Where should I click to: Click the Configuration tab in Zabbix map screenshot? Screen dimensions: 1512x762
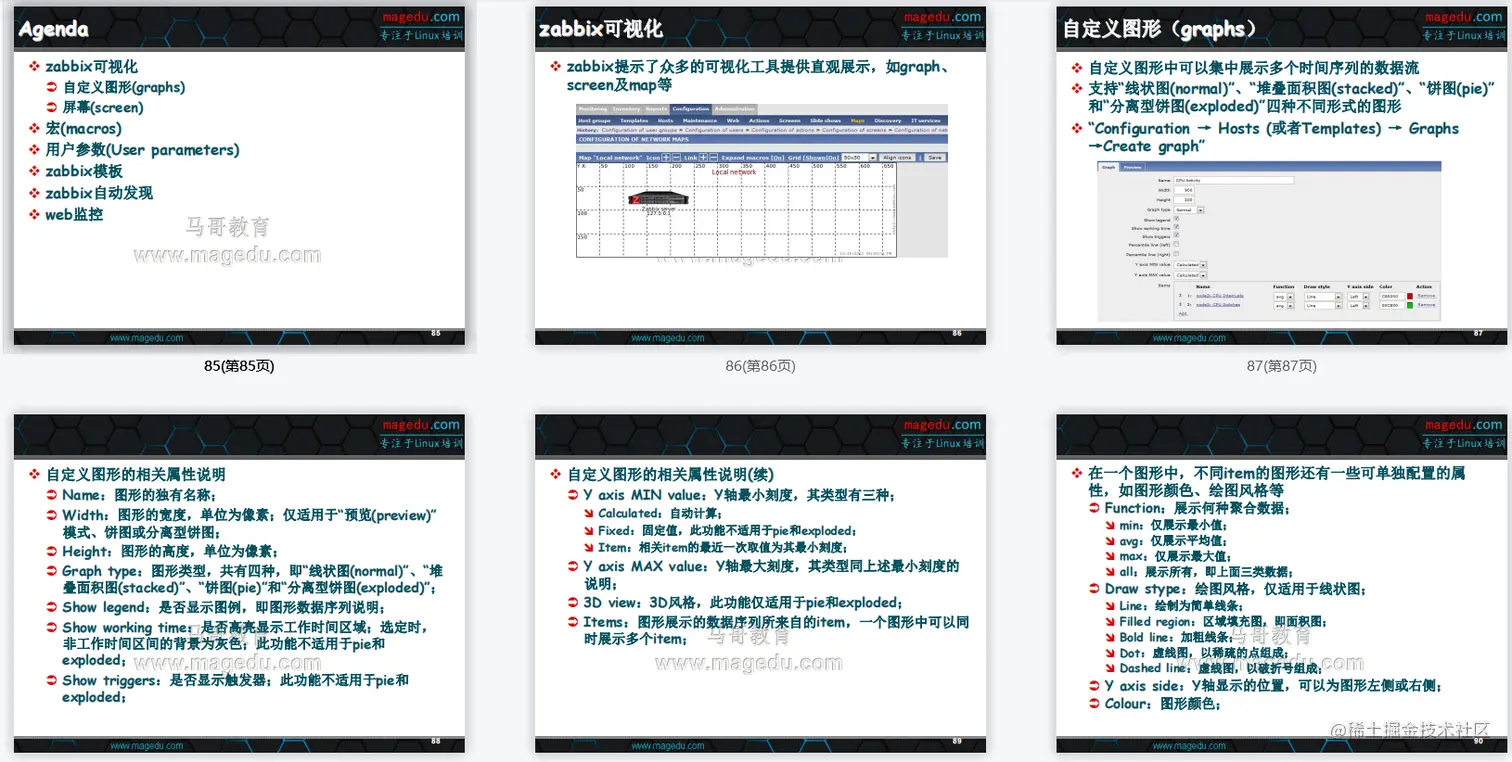[691, 109]
